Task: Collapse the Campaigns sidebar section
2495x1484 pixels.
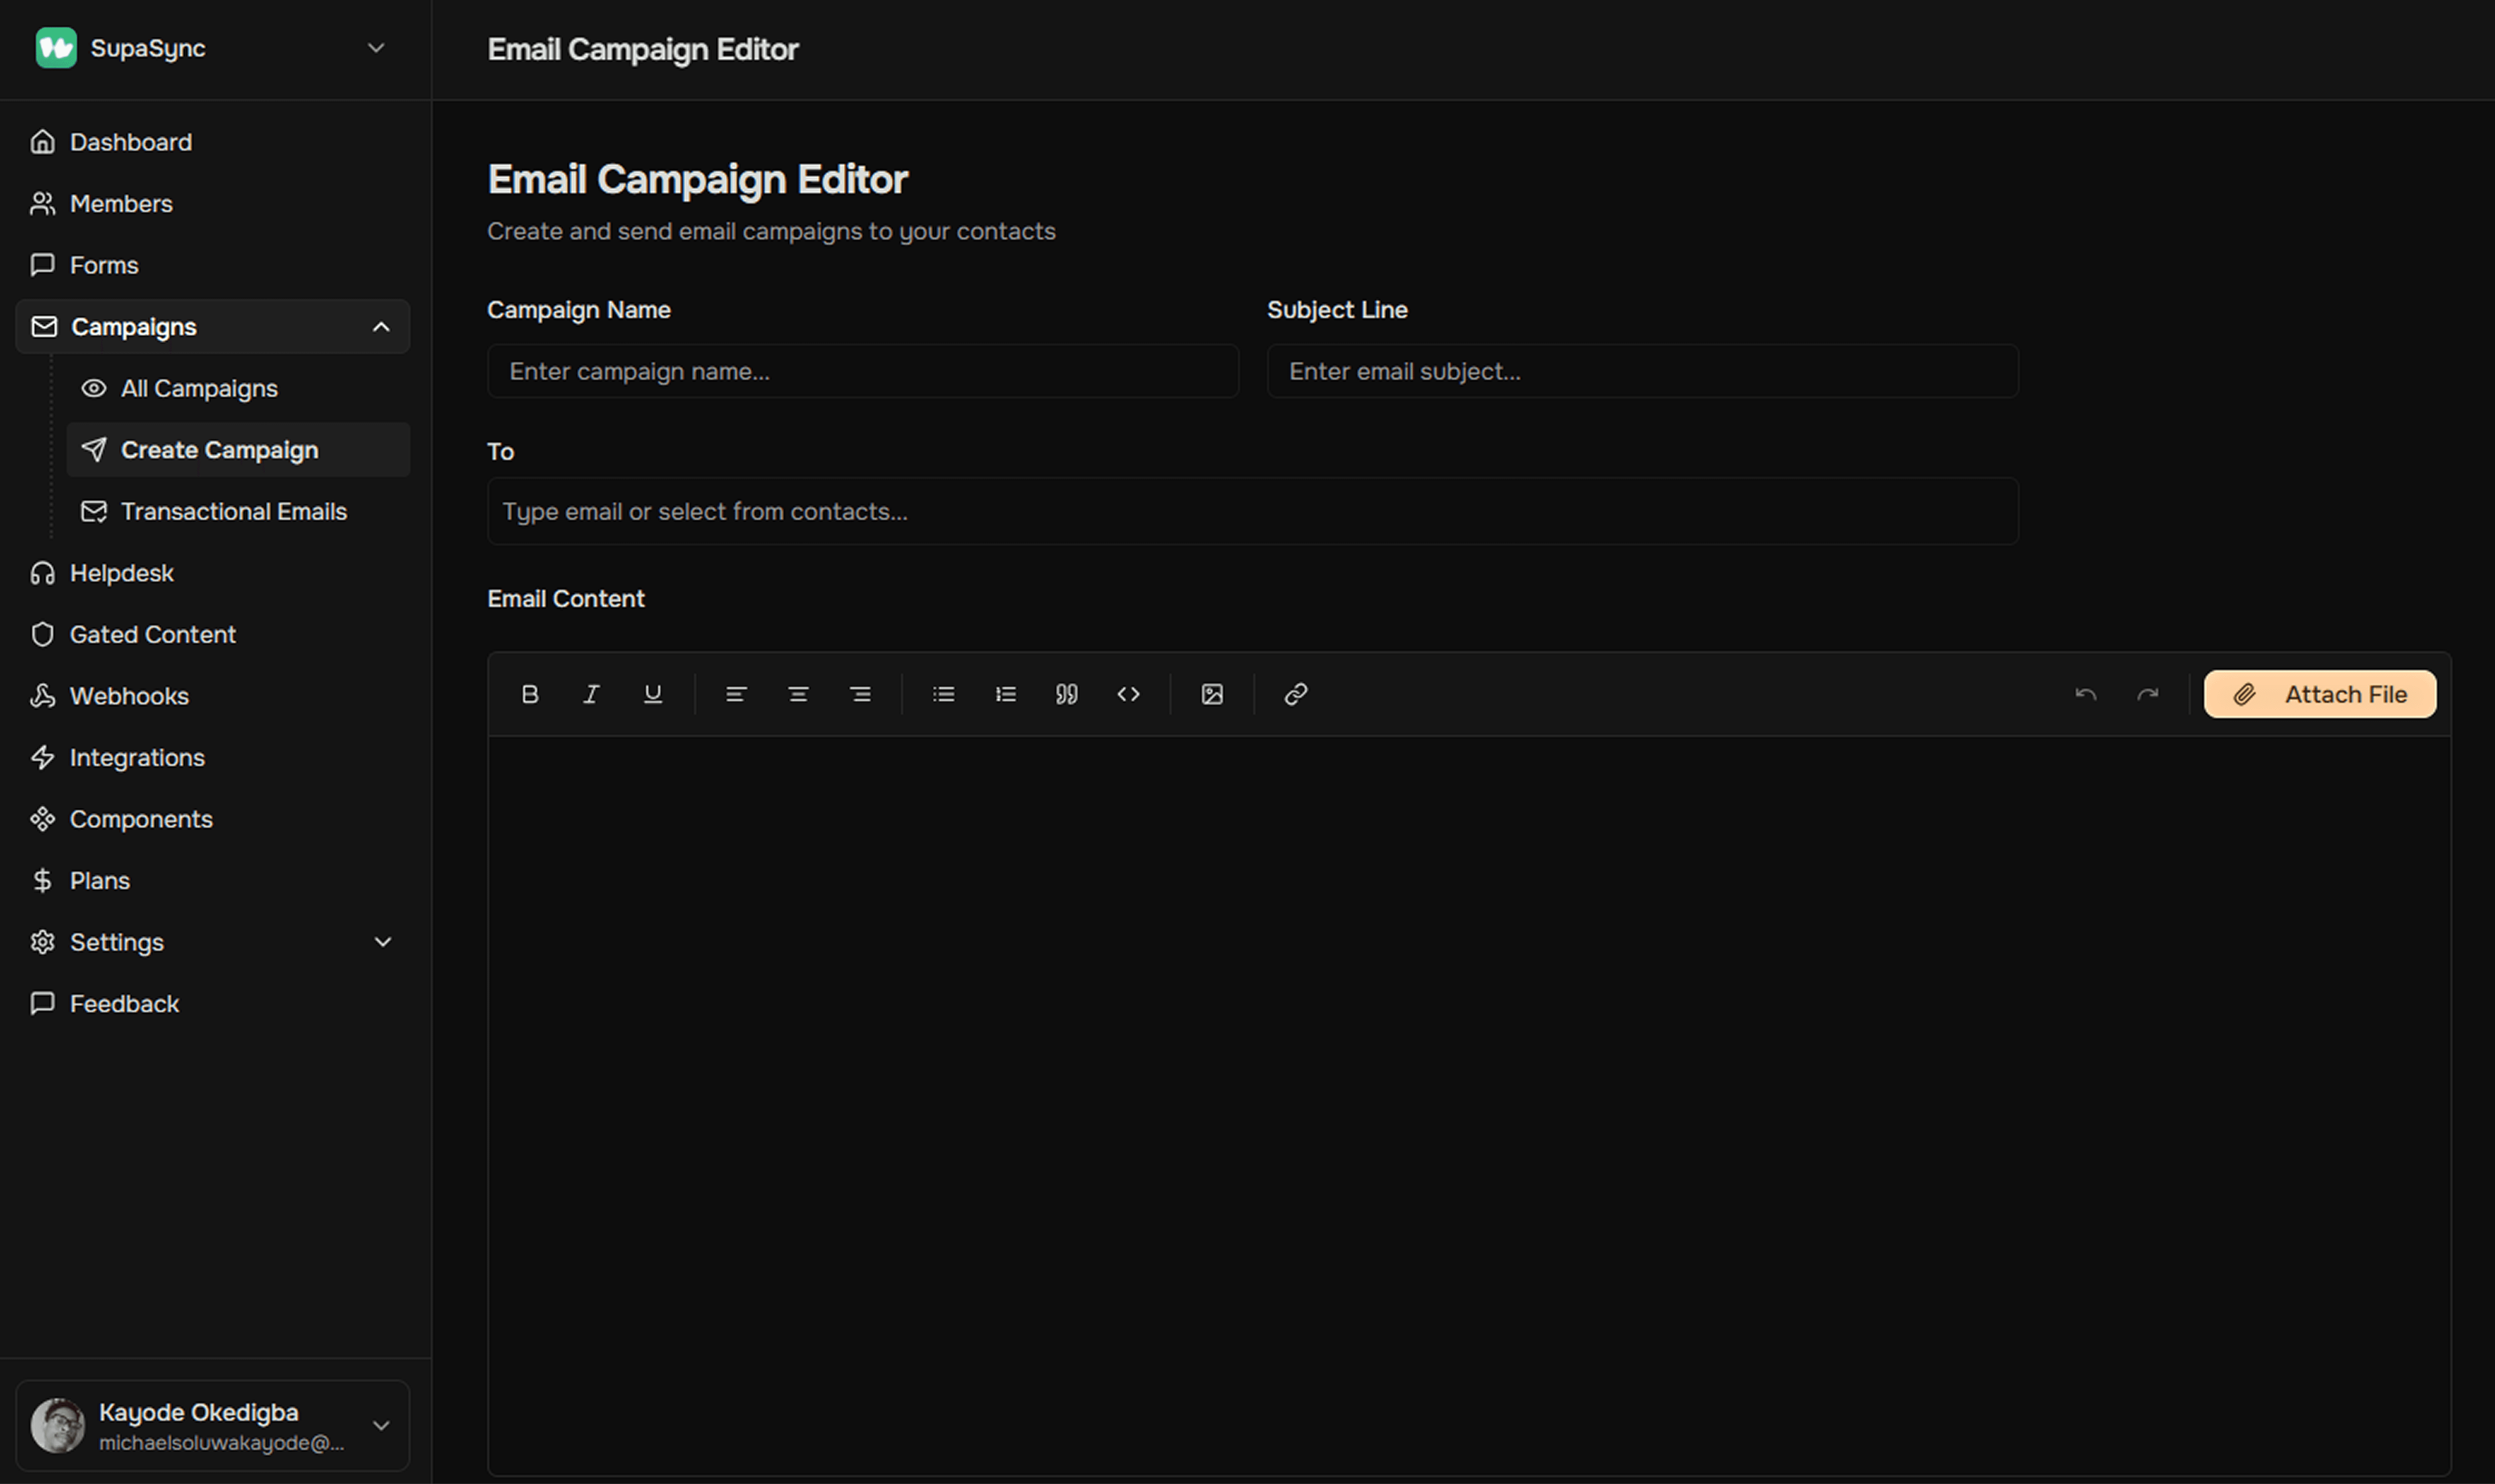Action: point(381,327)
